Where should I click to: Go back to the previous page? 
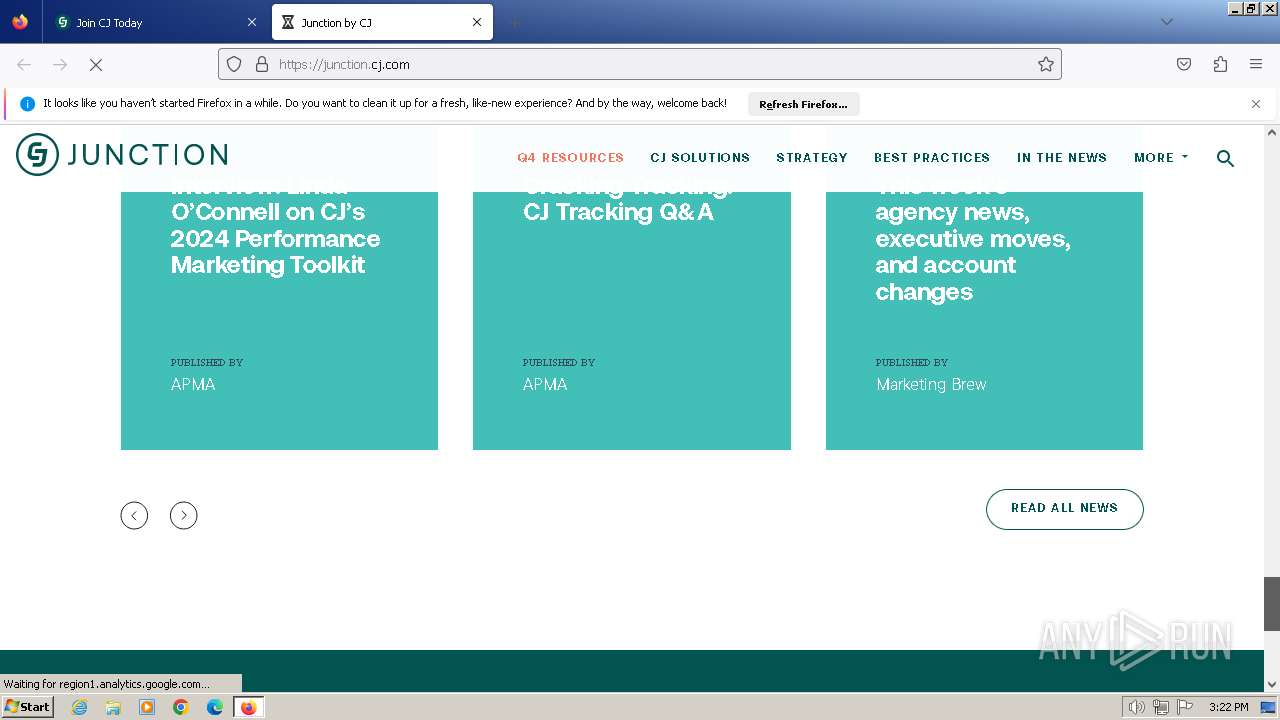pyautogui.click(x=24, y=64)
